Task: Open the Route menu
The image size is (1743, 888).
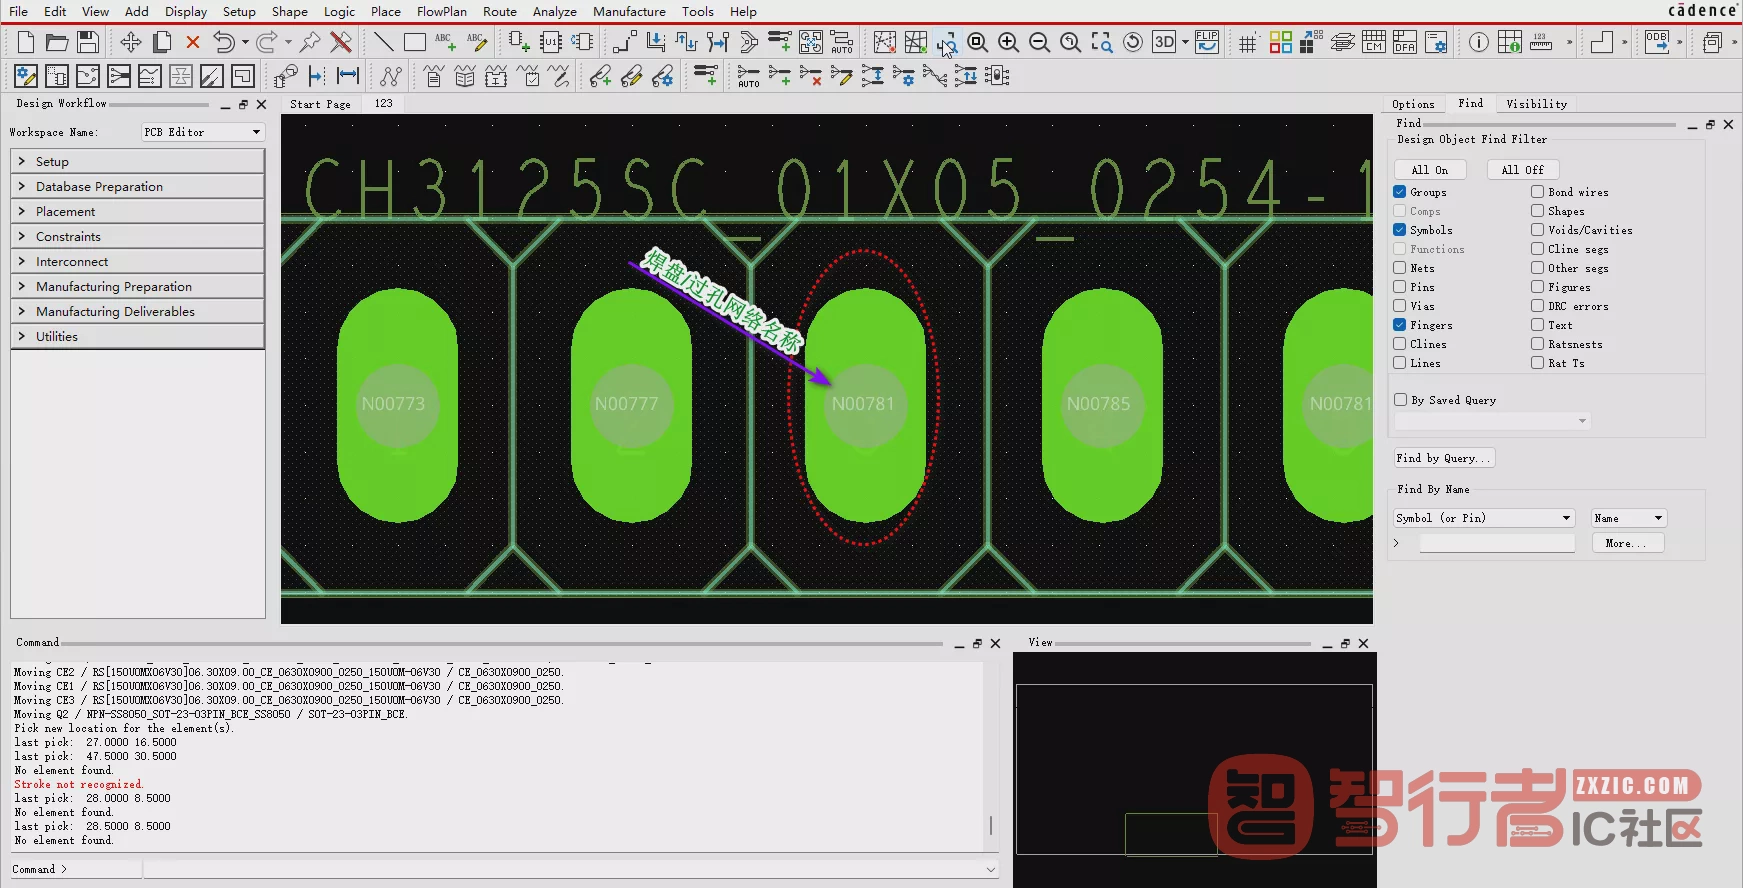Action: [x=500, y=12]
